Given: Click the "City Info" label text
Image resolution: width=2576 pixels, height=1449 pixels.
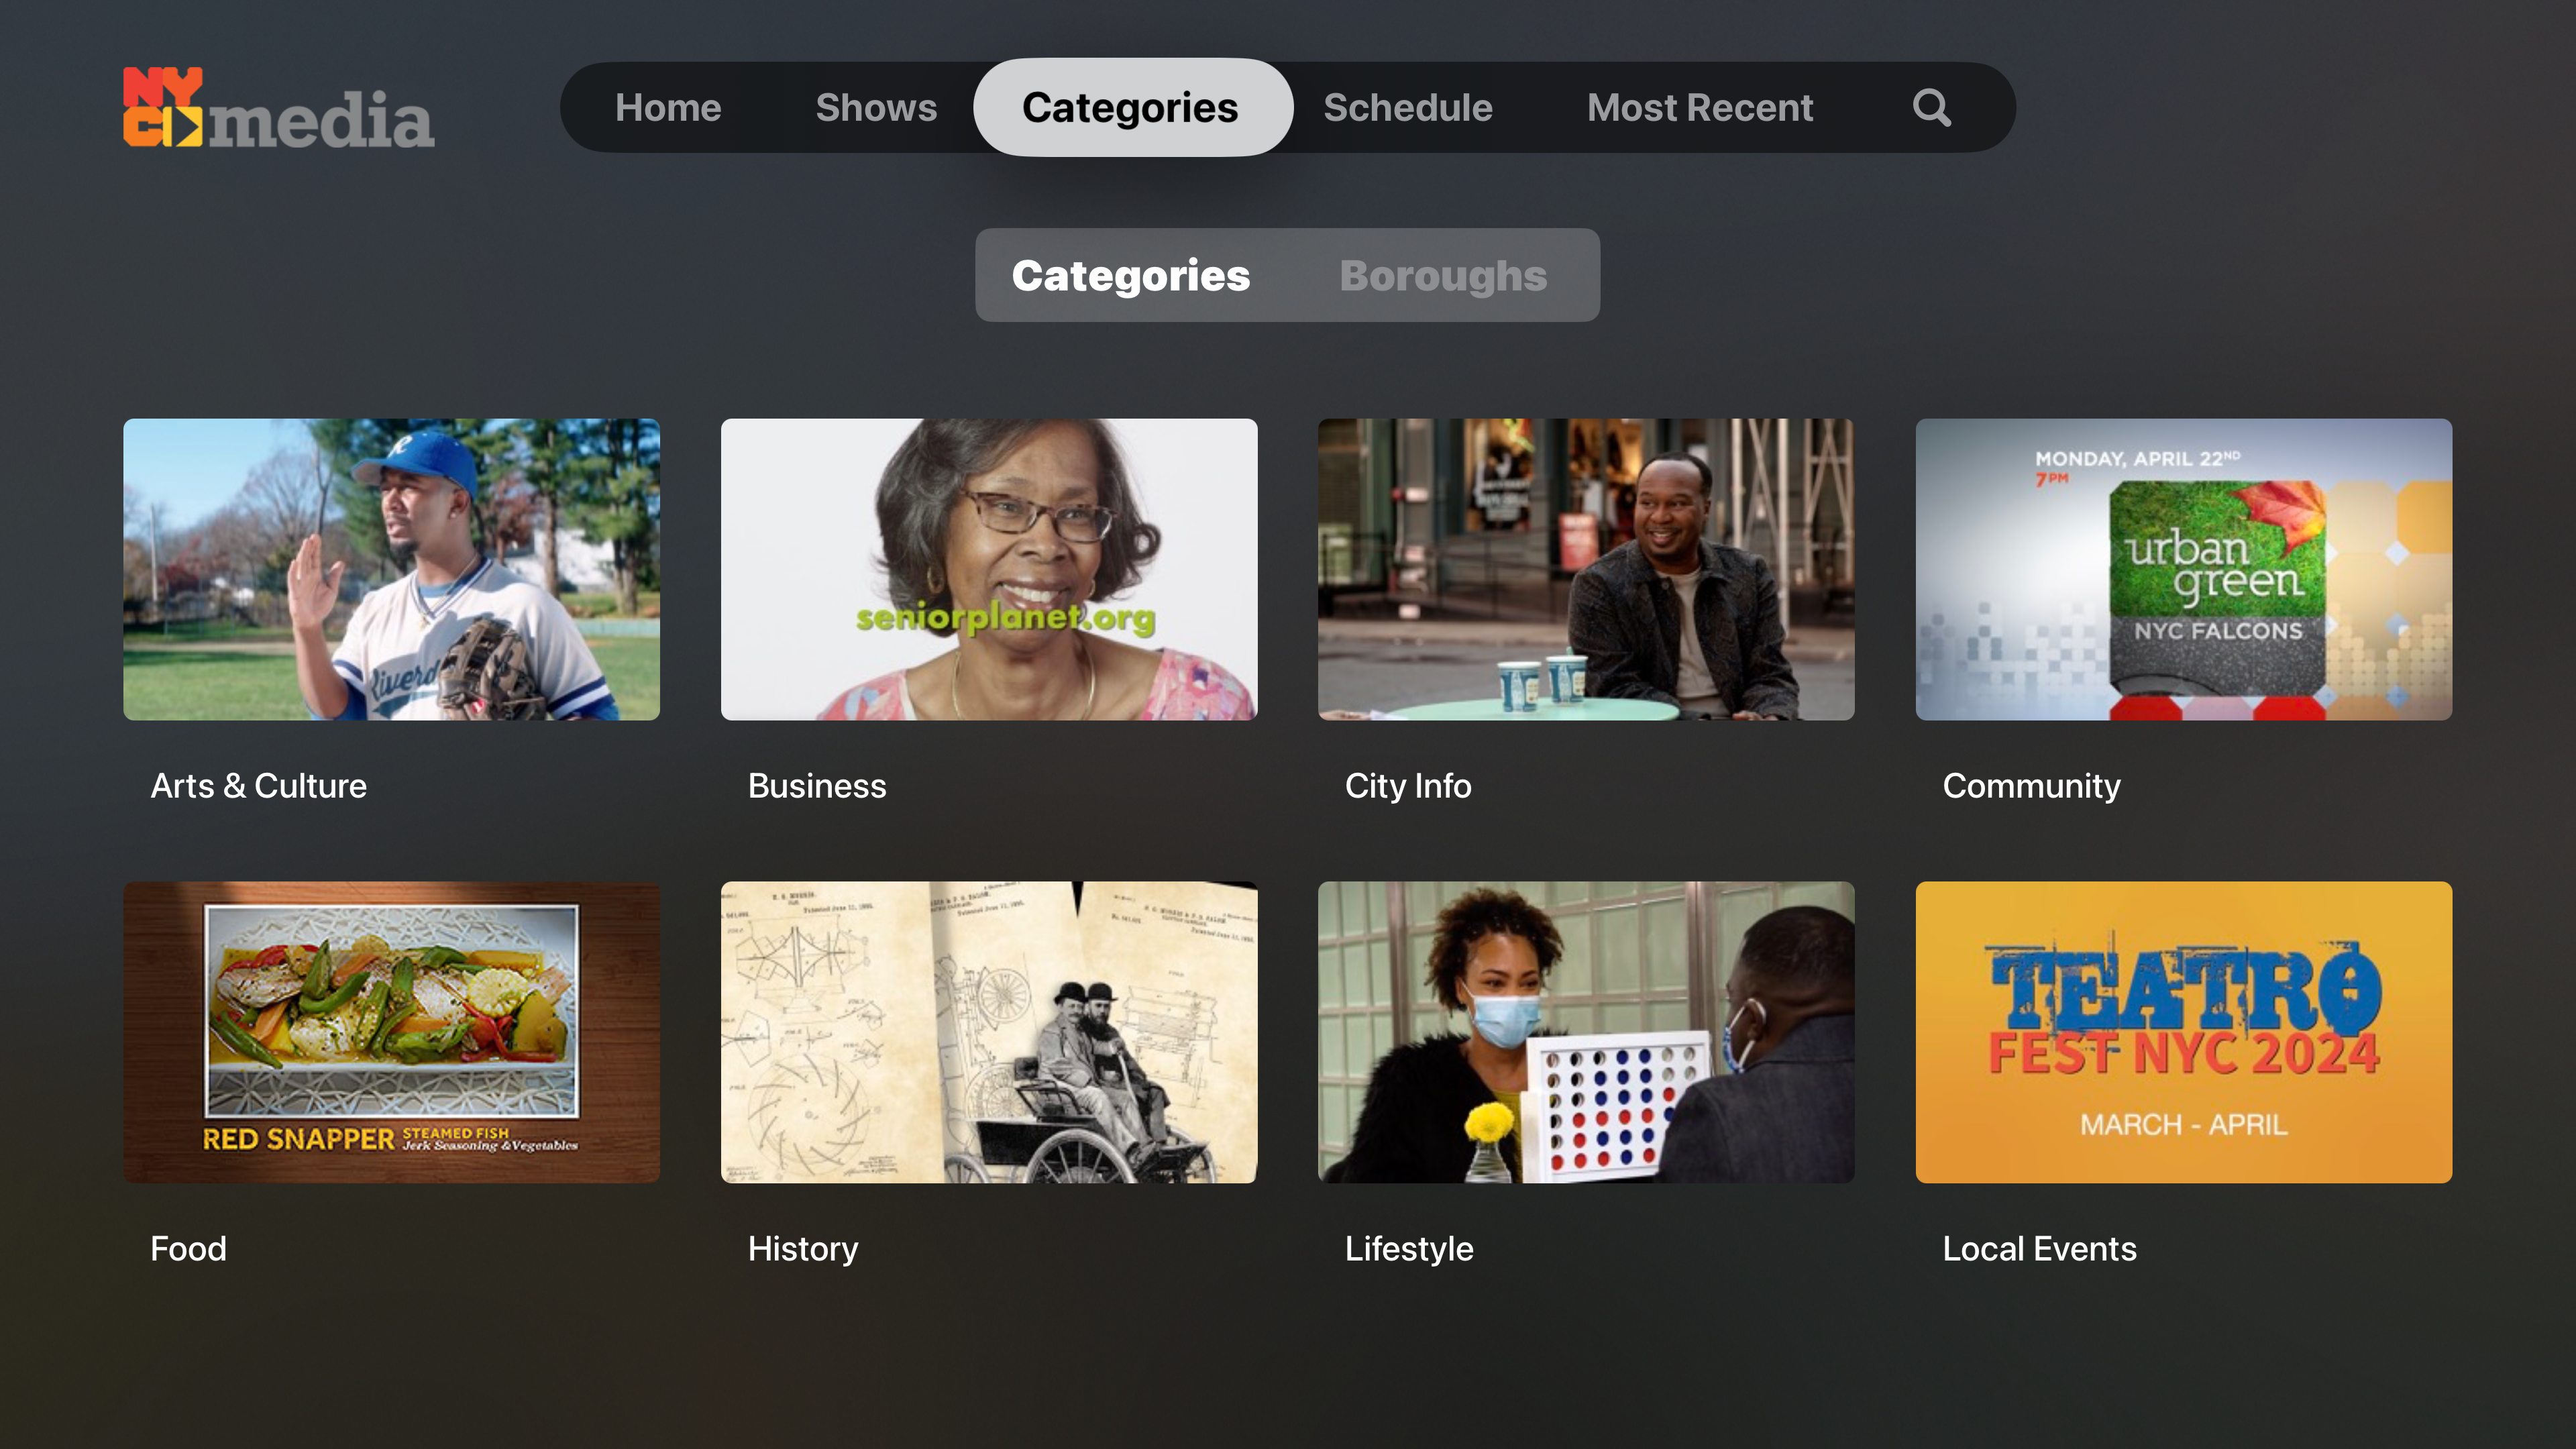Looking at the screenshot, I should [x=1408, y=786].
